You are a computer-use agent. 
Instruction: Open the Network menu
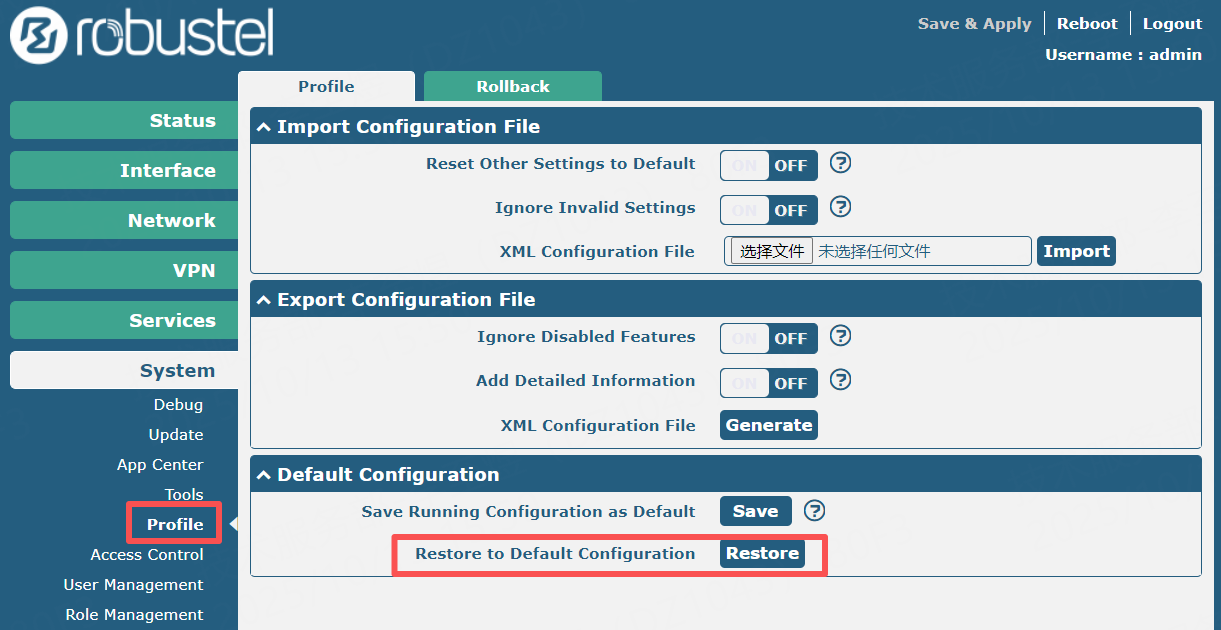click(124, 220)
